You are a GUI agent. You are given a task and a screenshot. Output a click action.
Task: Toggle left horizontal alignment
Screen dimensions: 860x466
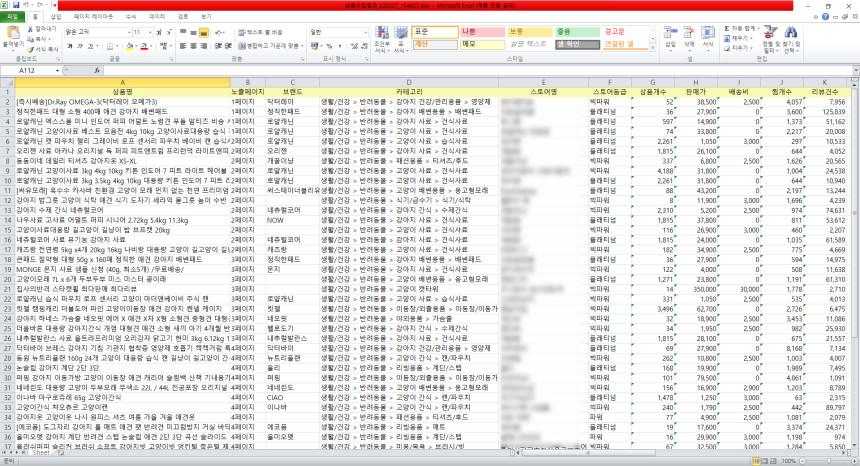point(183,46)
